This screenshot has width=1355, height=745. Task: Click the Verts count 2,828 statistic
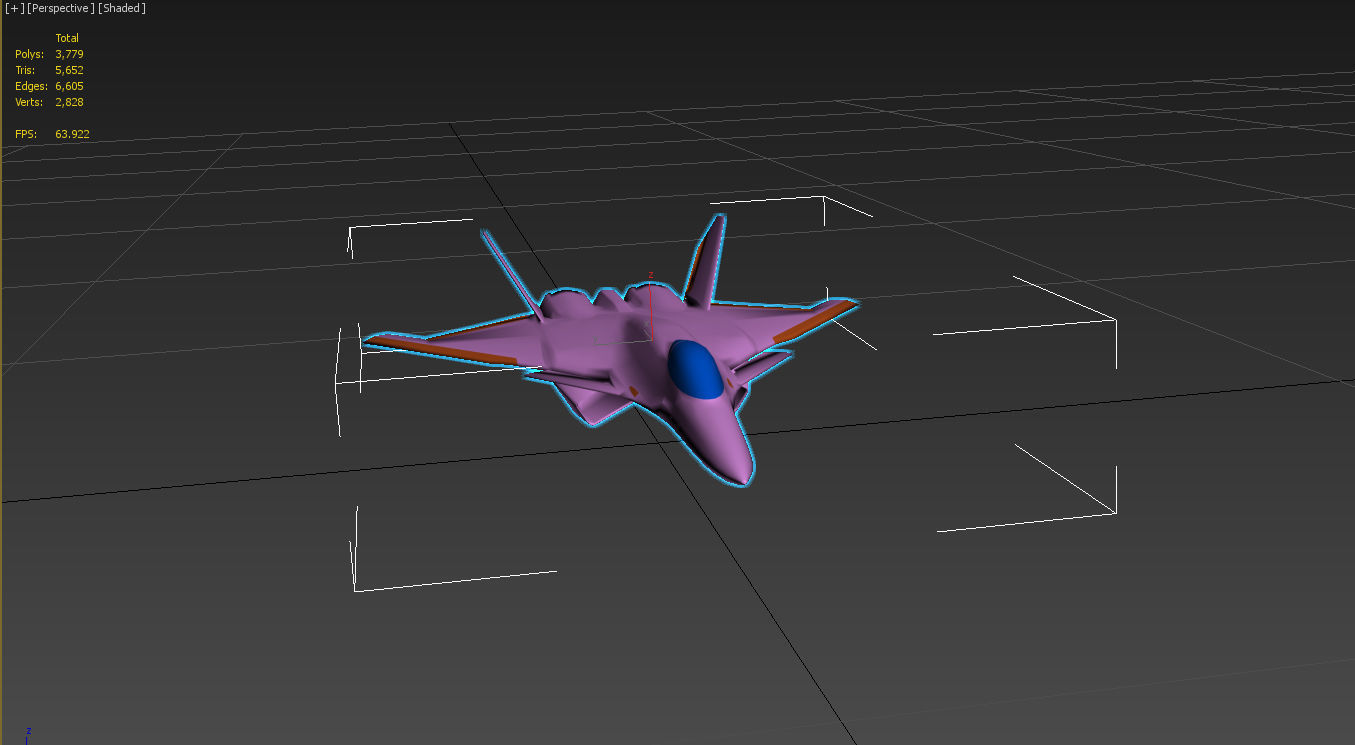point(70,102)
